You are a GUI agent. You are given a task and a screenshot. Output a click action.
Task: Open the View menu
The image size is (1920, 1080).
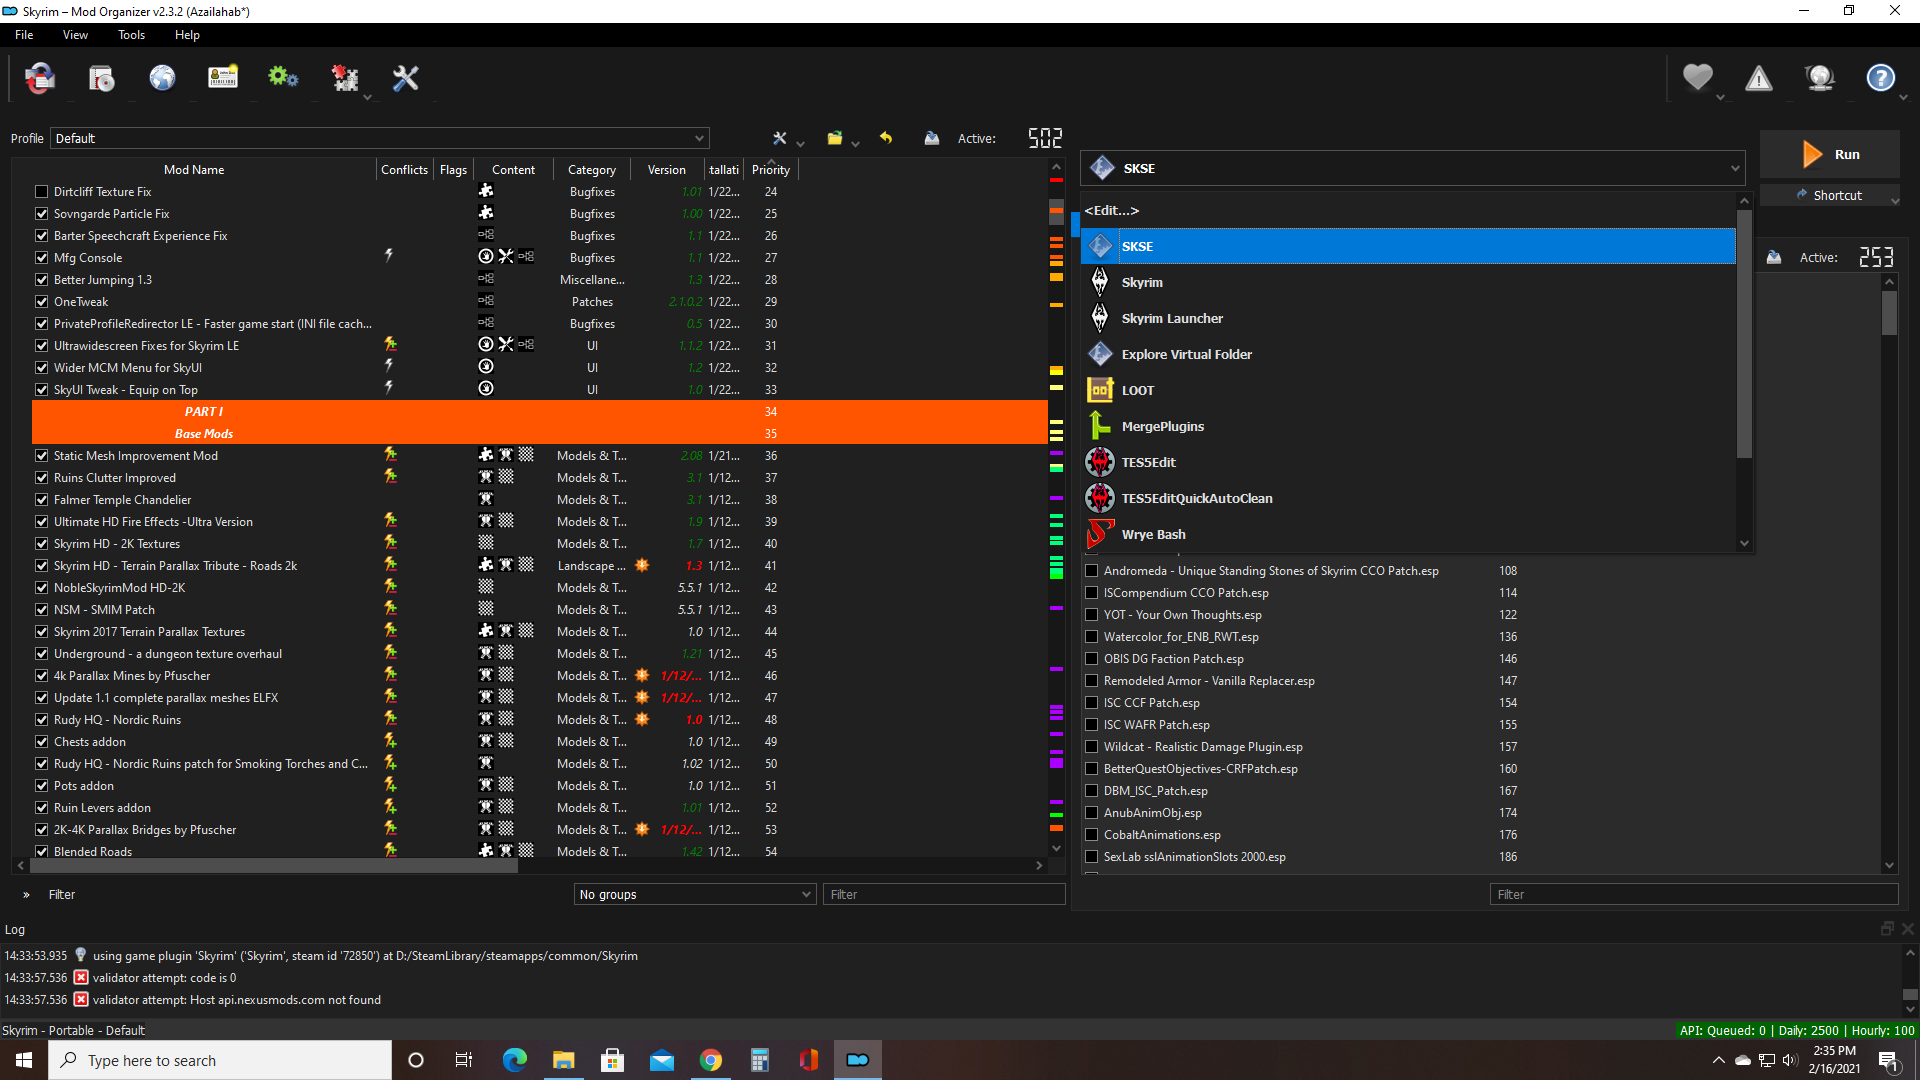(x=75, y=35)
